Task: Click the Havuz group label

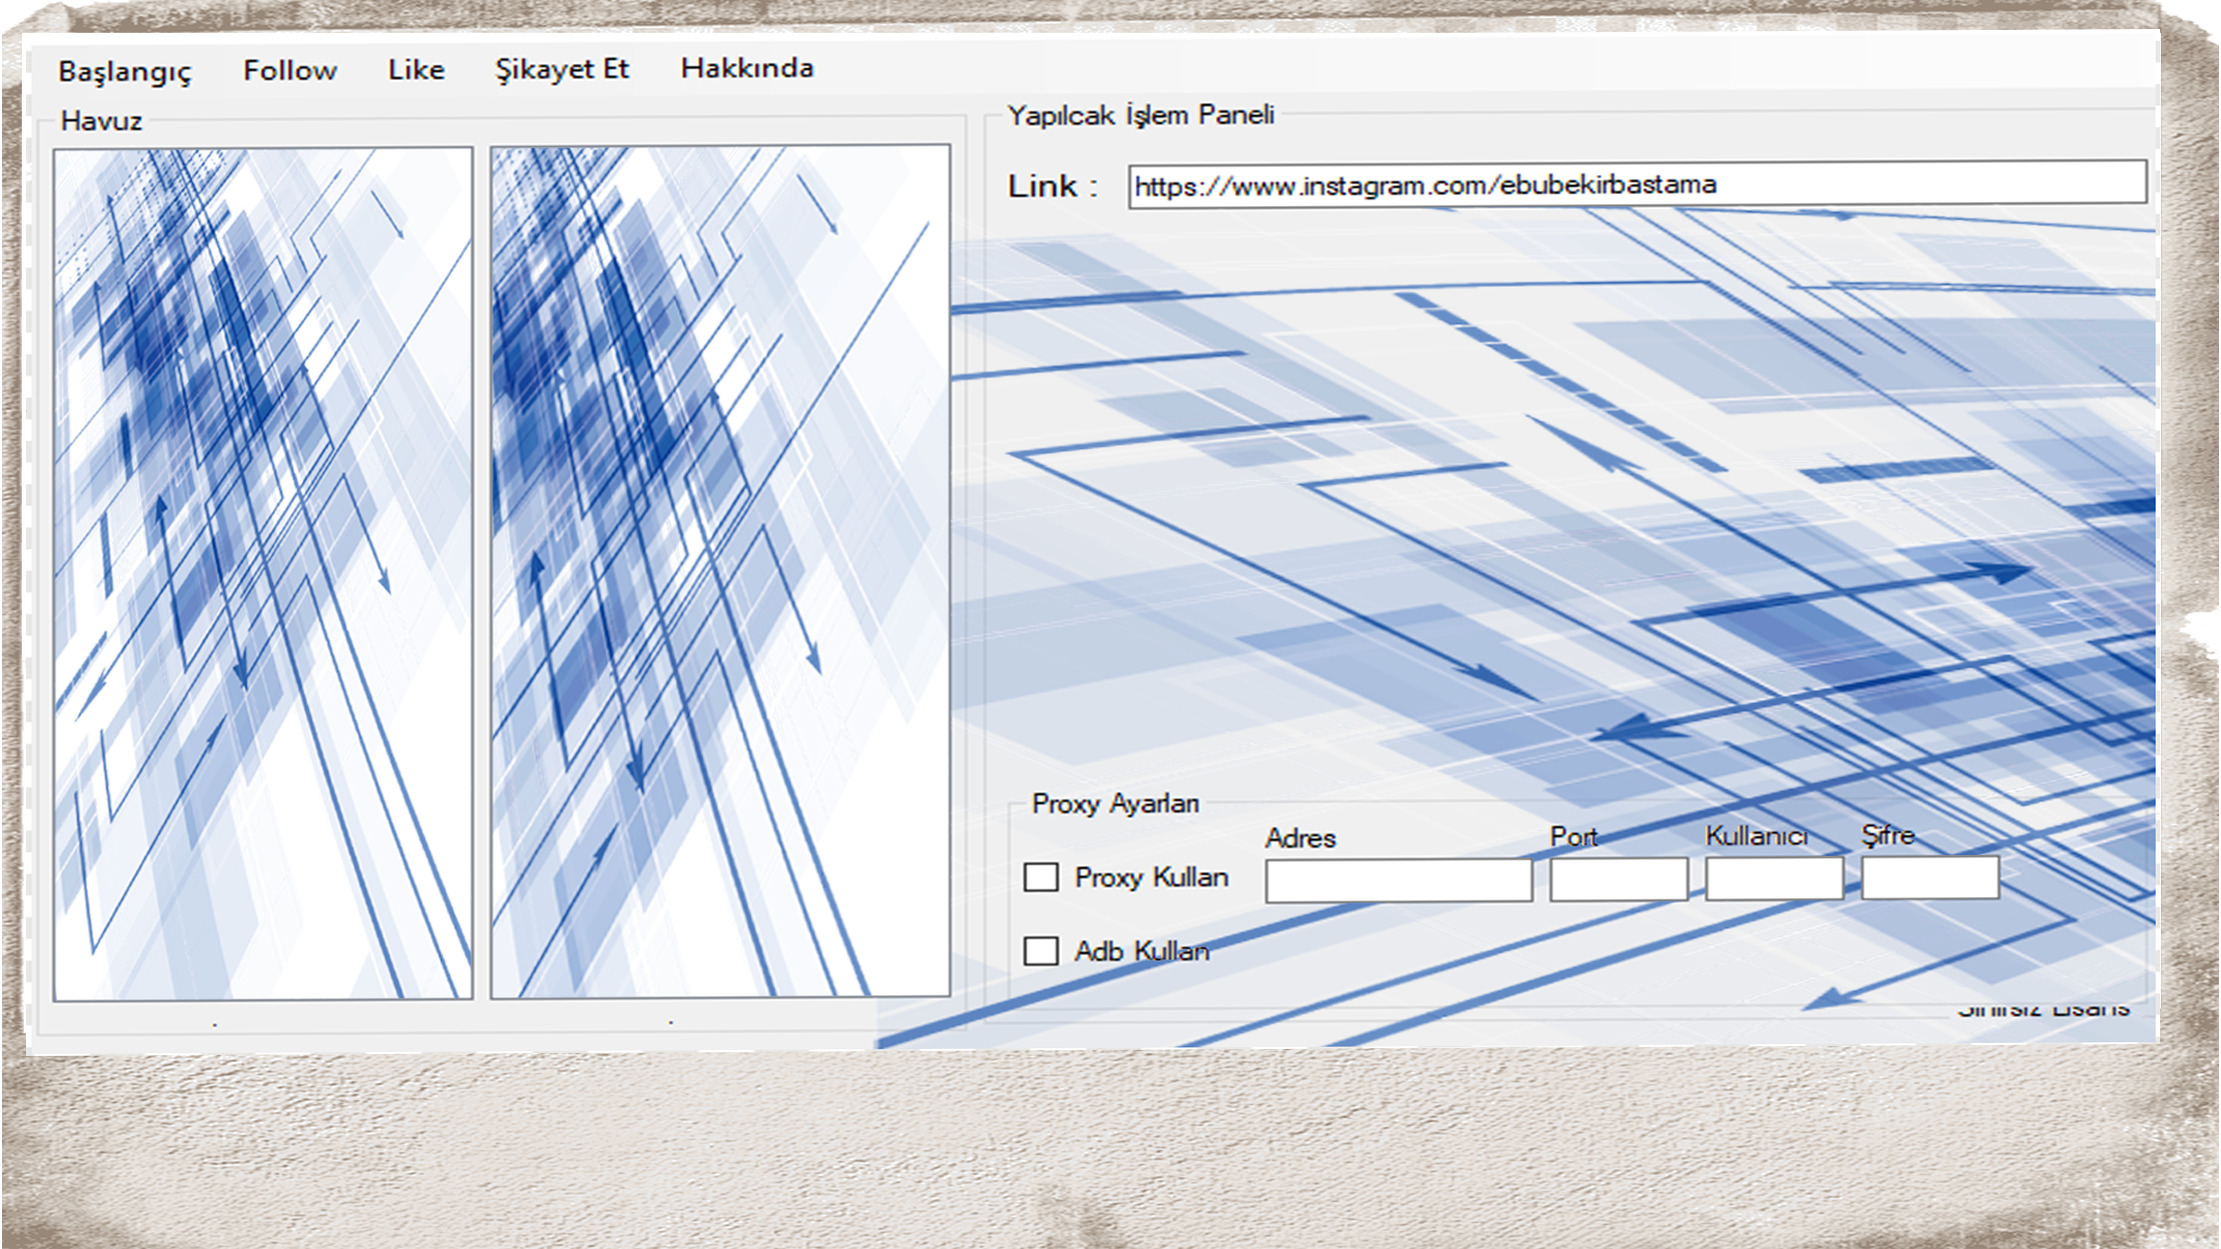Action: coord(101,121)
